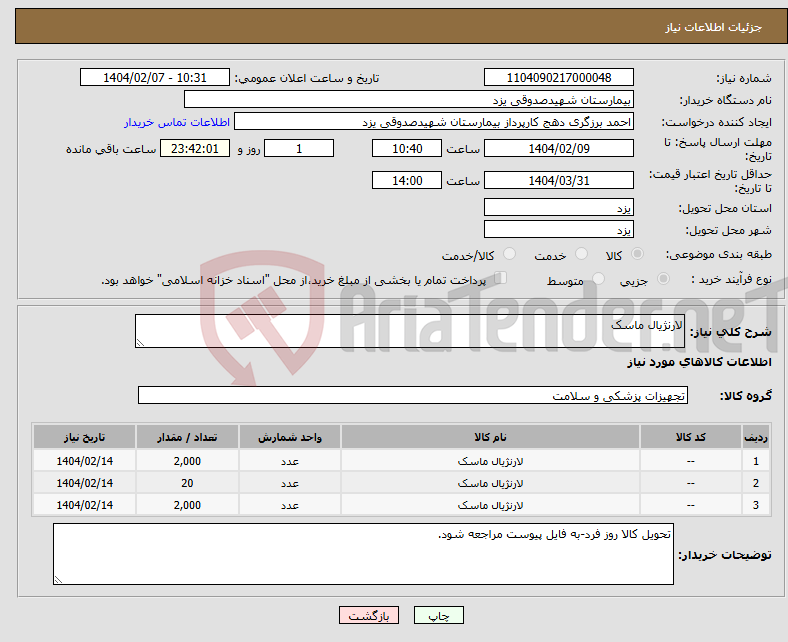
Task: Select the متوسط purchase type radio
Action: point(599,279)
